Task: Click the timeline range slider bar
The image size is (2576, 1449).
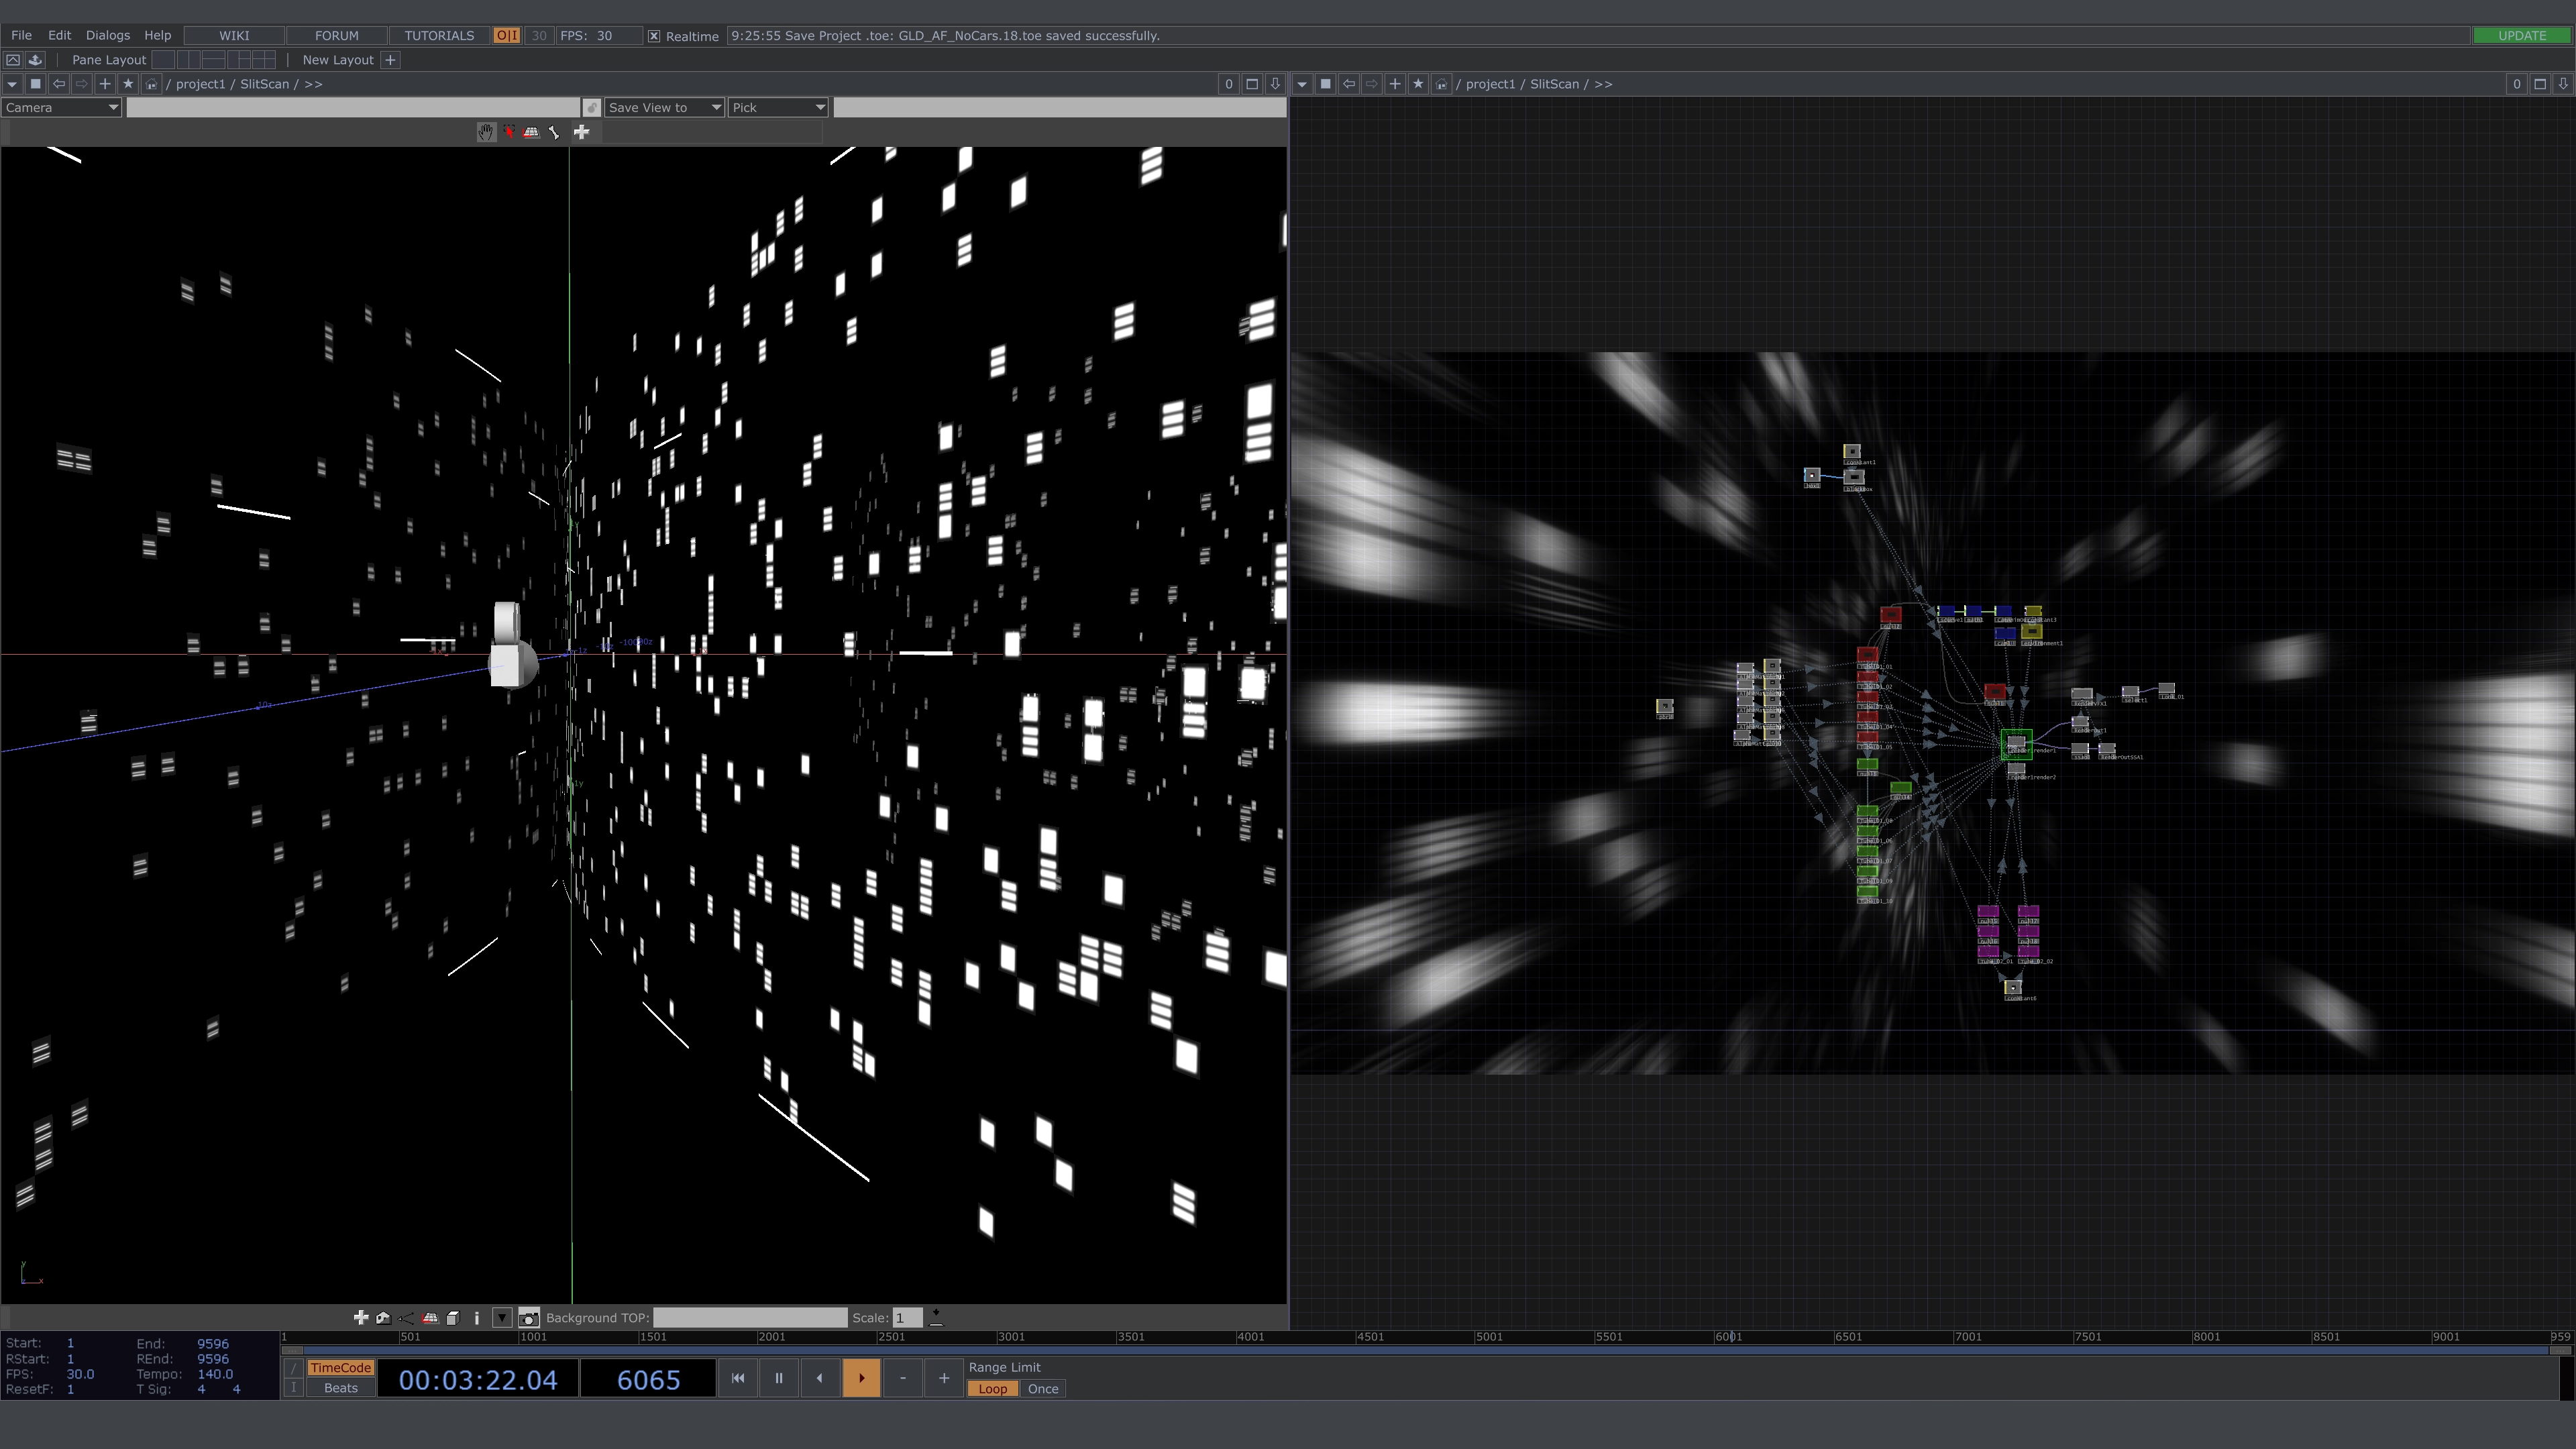Action: 1426,1350
